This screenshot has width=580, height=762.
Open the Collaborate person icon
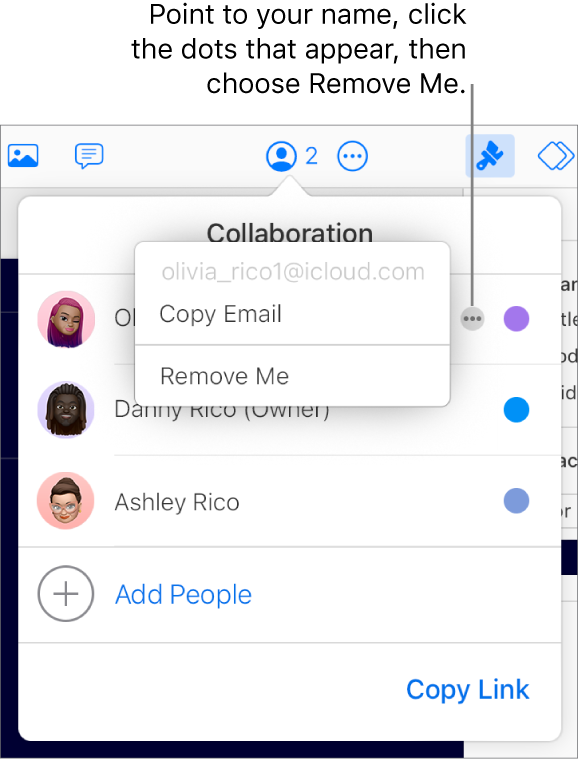tap(281, 156)
